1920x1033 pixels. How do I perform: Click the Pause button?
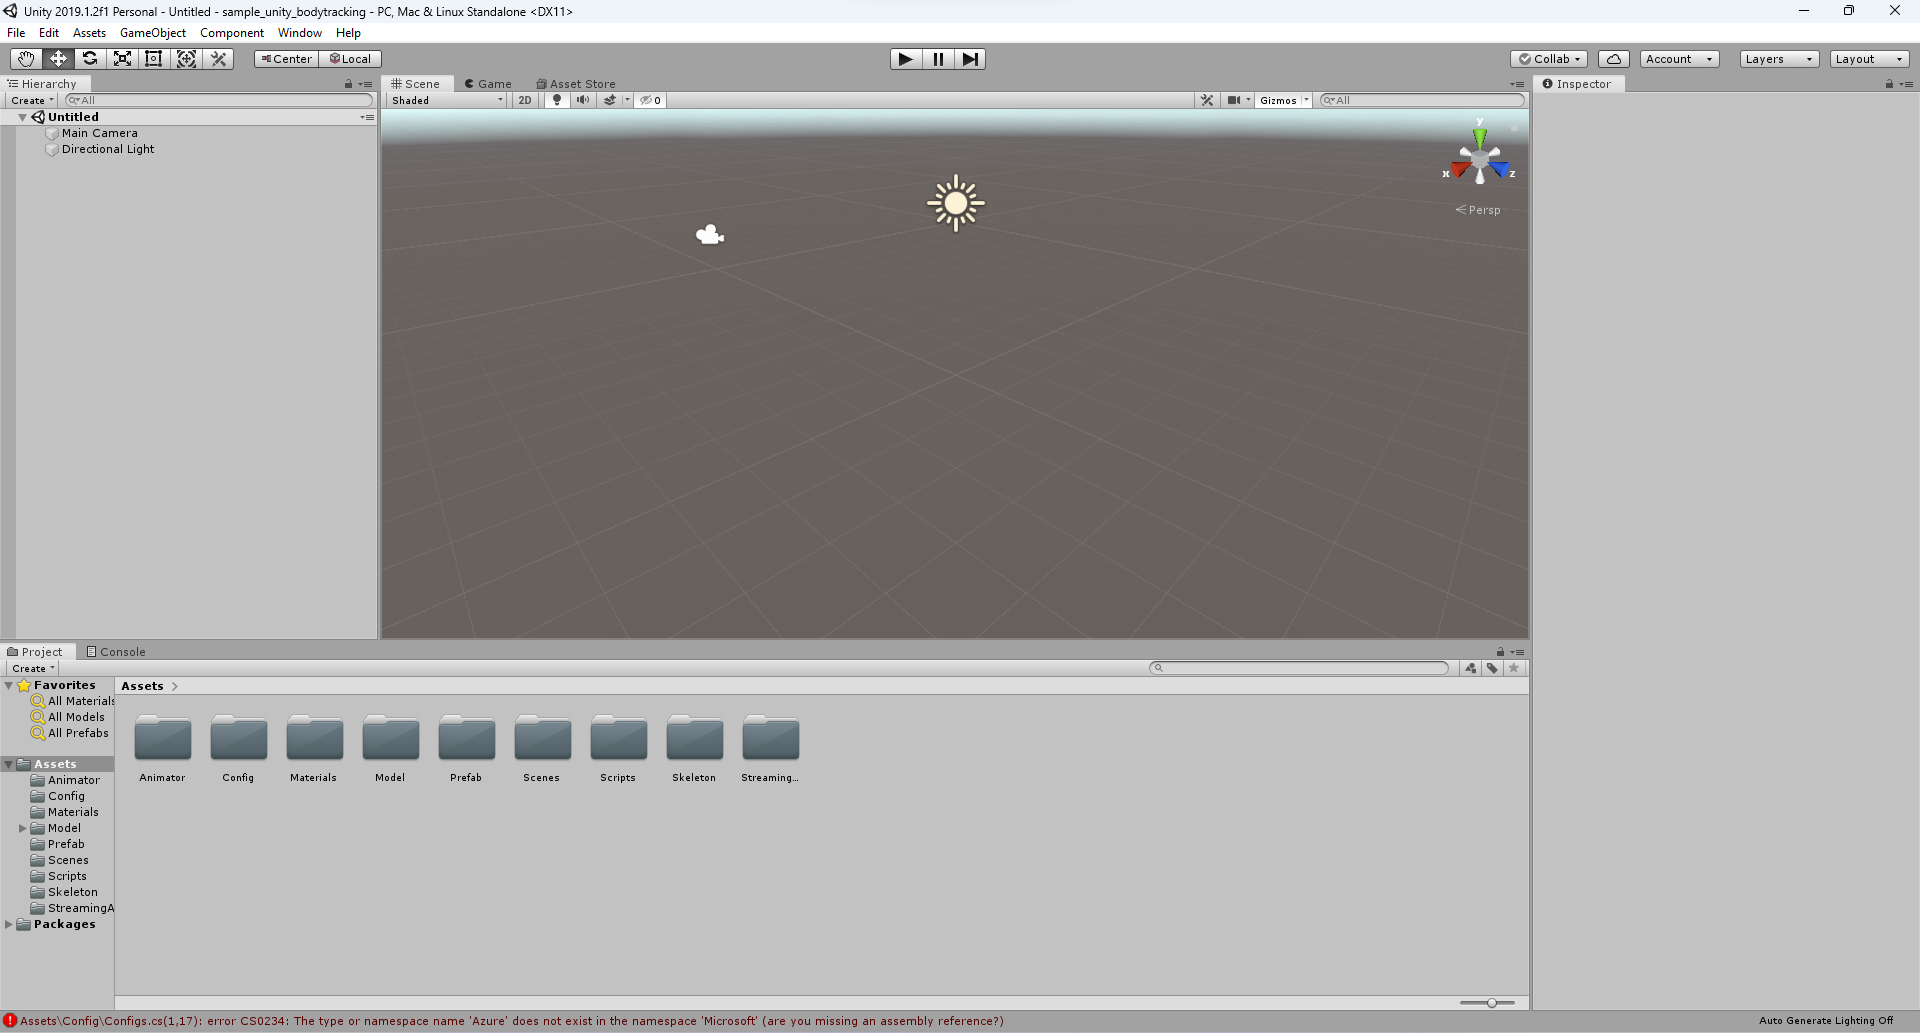[938, 59]
